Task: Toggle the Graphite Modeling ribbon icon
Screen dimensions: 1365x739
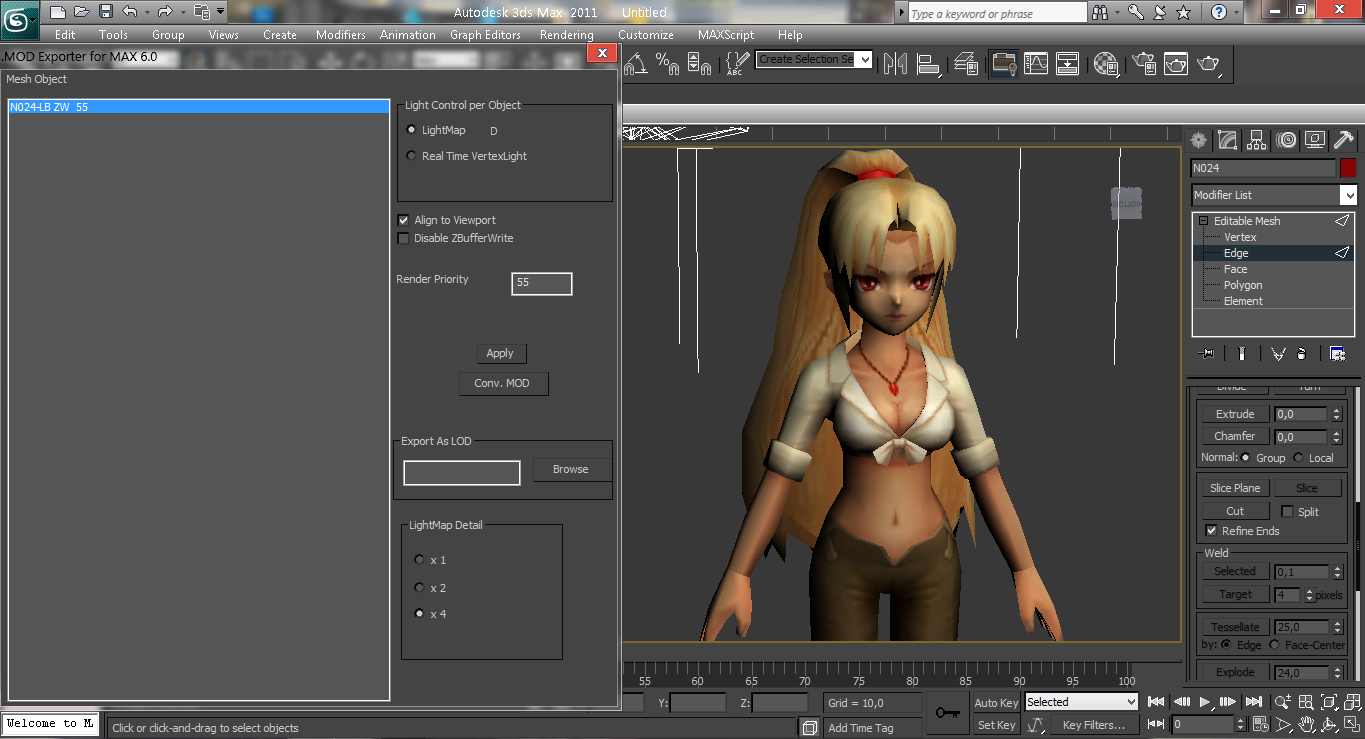Action: [x=1003, y=64]
